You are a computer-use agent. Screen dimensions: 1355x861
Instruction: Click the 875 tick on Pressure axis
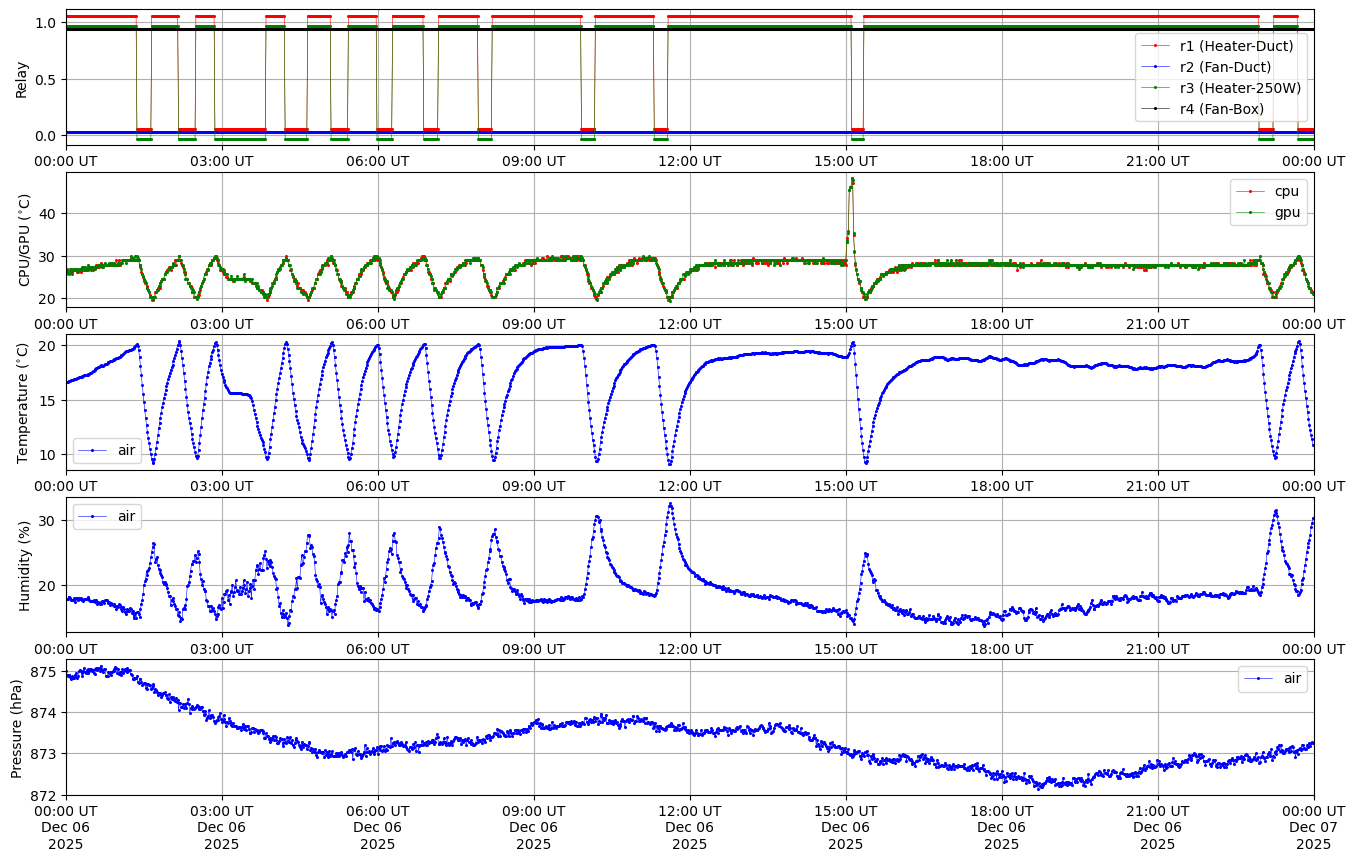coord(43,672)
